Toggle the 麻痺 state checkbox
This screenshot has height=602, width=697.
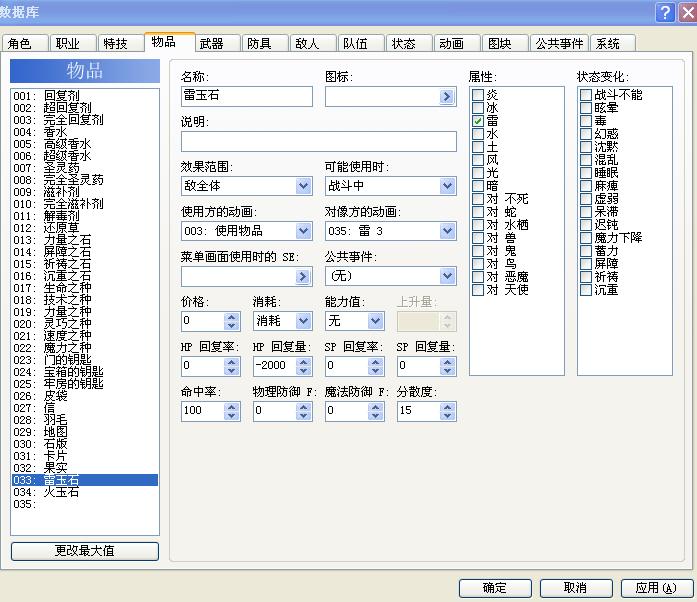click(x=586, y=186)
